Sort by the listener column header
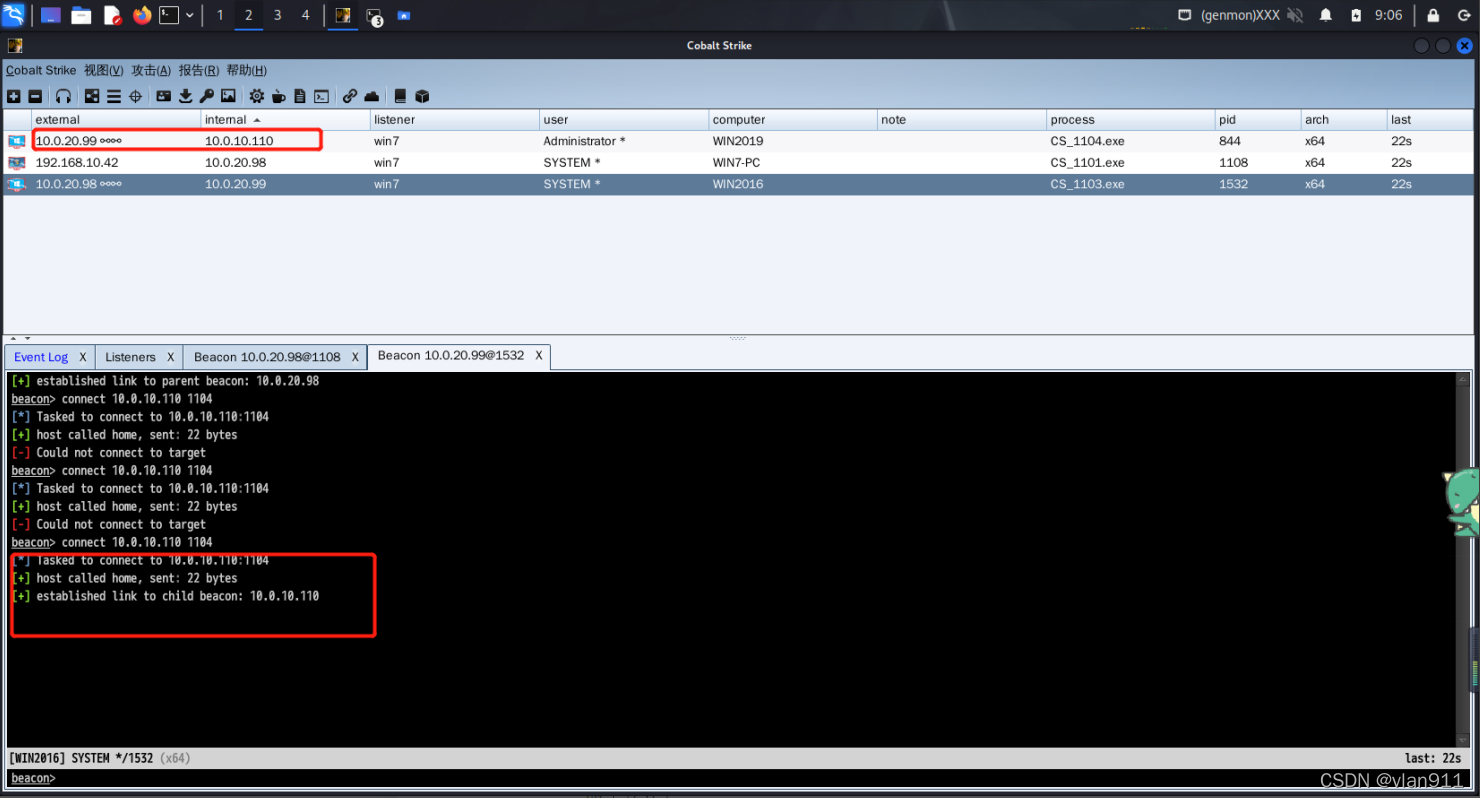This screenshot has width=1480, height=798. [x=454, y=119]
